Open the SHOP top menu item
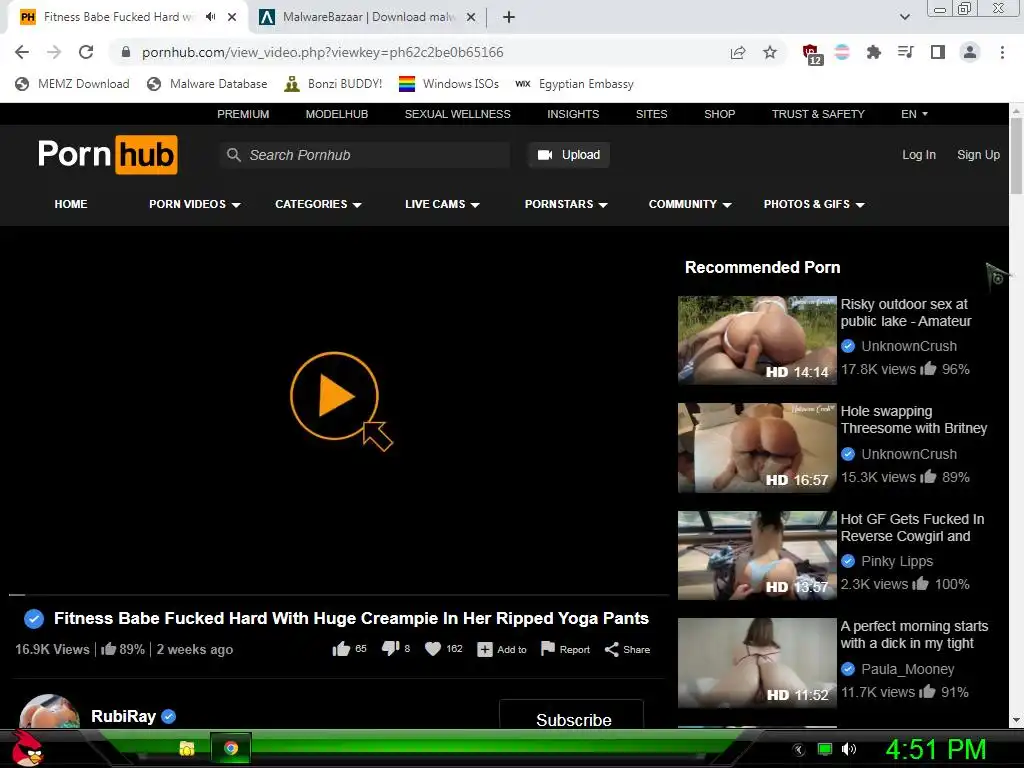 (720, 114)
